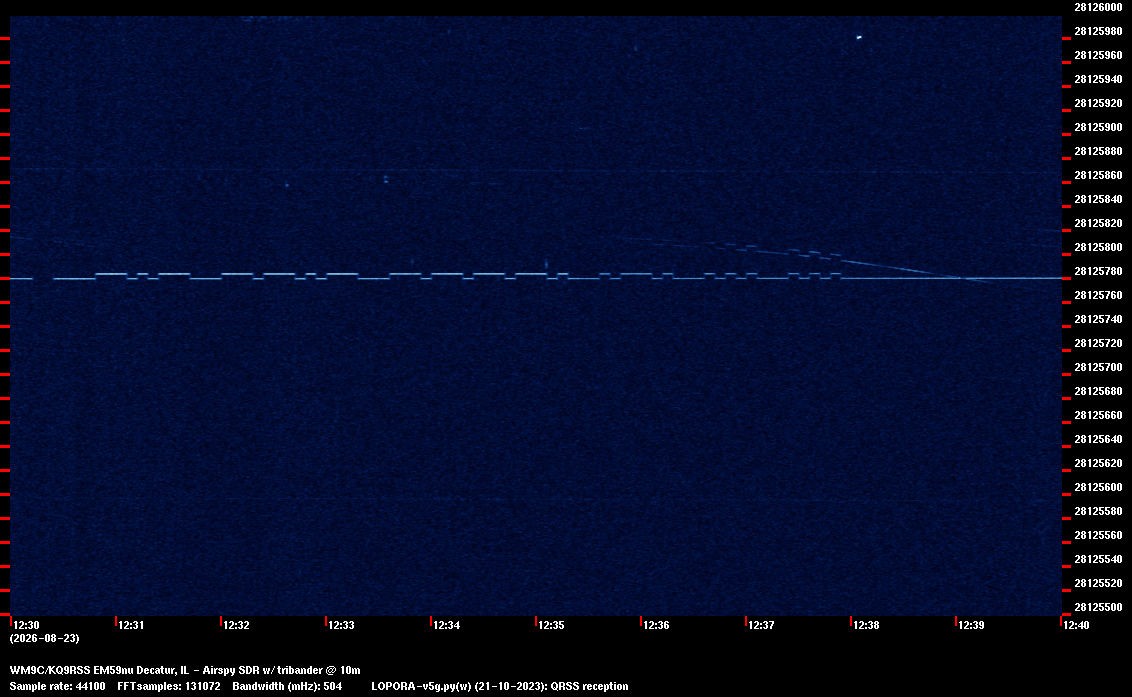The image size is (1132, 697).
Task: Click the 12:38 time axis label
Action: point(866,625)
